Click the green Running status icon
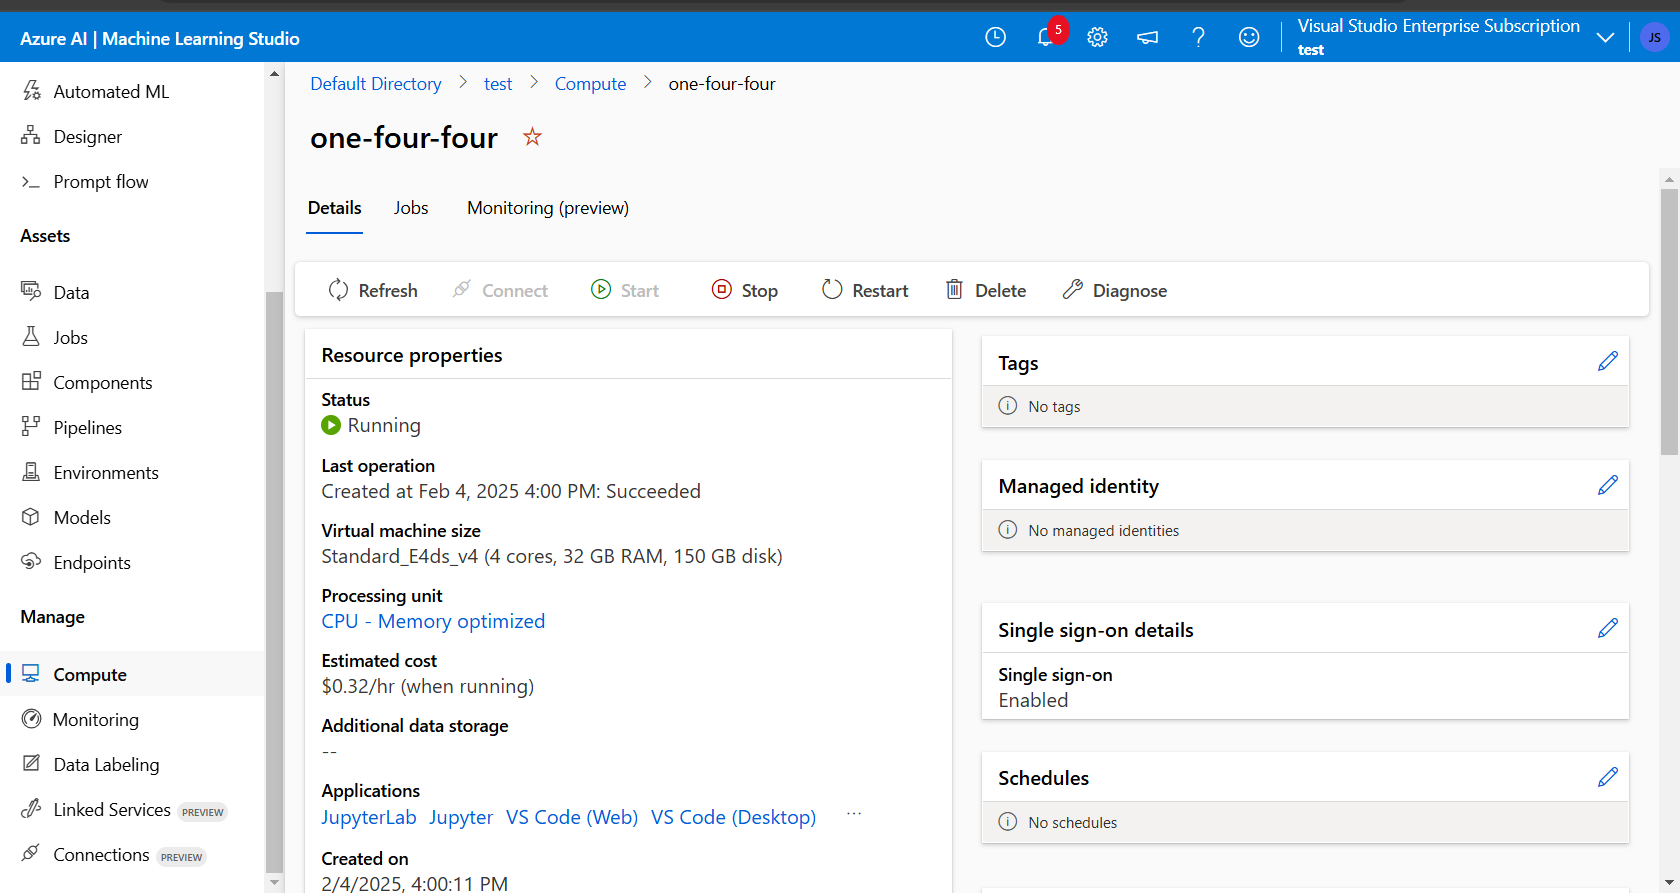 tap(331, 426)
